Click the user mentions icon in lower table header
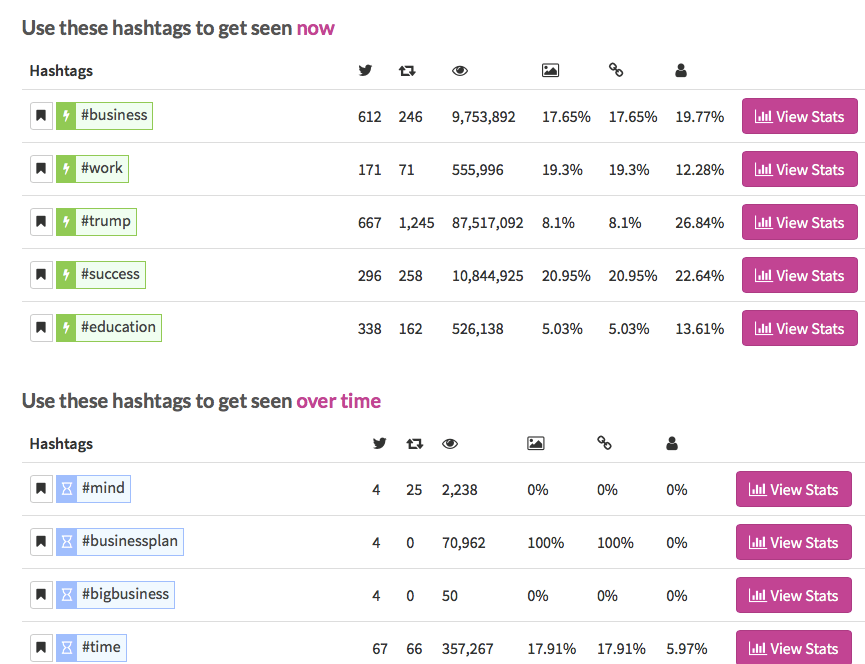 (x=672, y=443)
